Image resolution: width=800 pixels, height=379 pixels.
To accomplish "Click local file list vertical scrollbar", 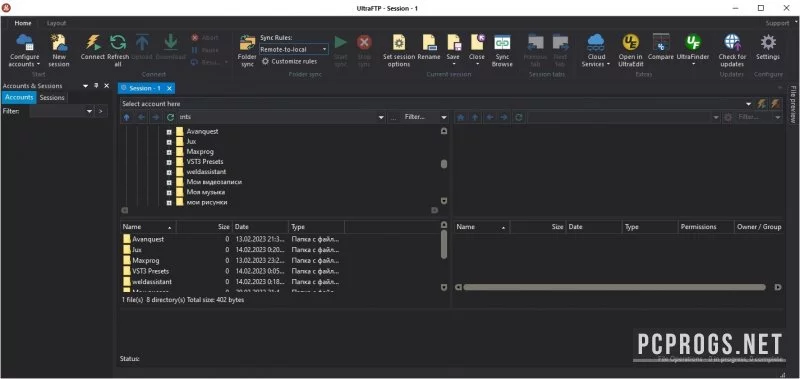I will pyautogui.click(x=444, y=245).
